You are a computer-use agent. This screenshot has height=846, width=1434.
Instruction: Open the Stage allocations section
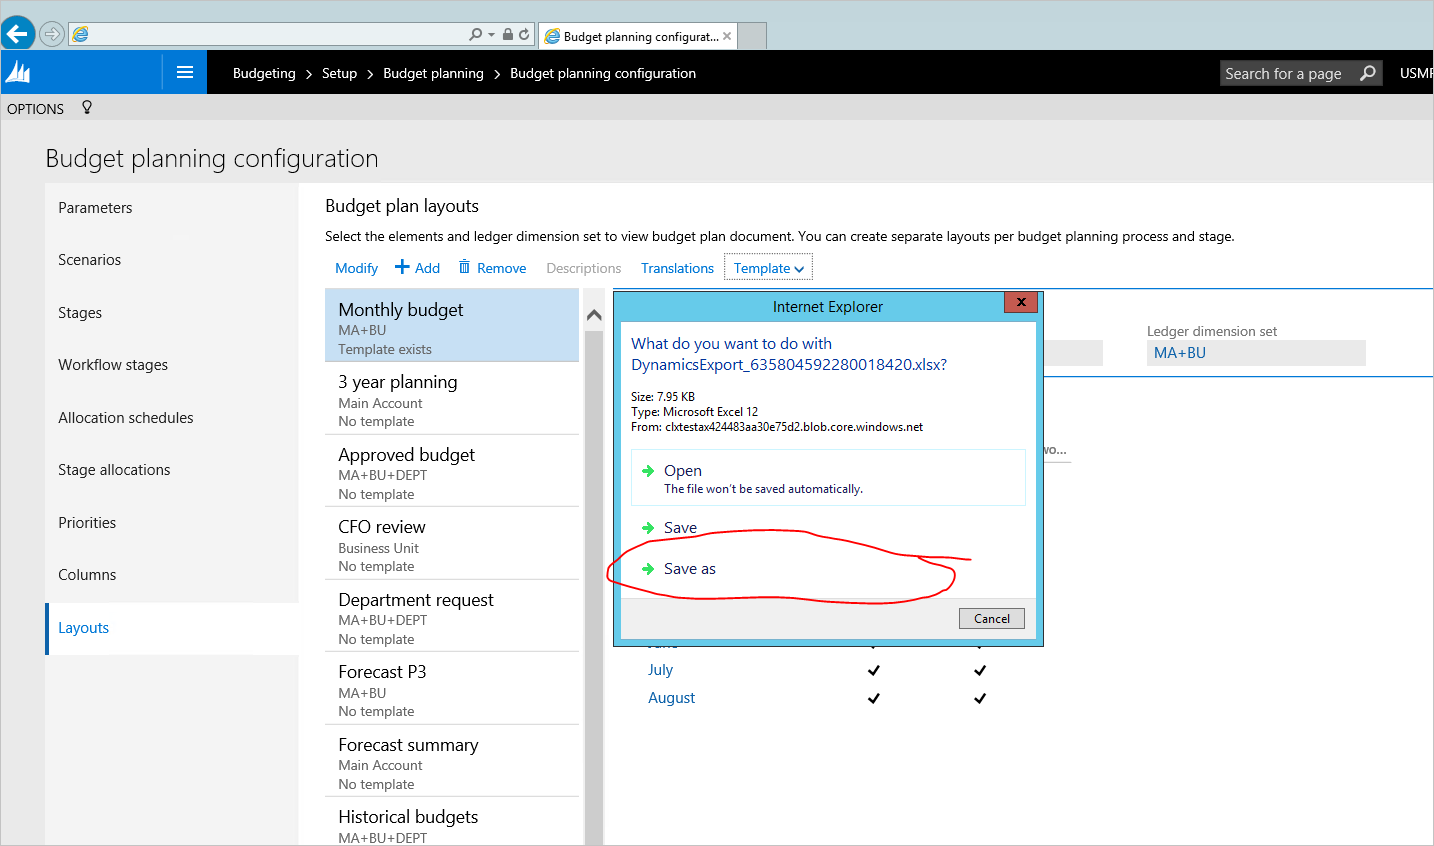[114, 470]
